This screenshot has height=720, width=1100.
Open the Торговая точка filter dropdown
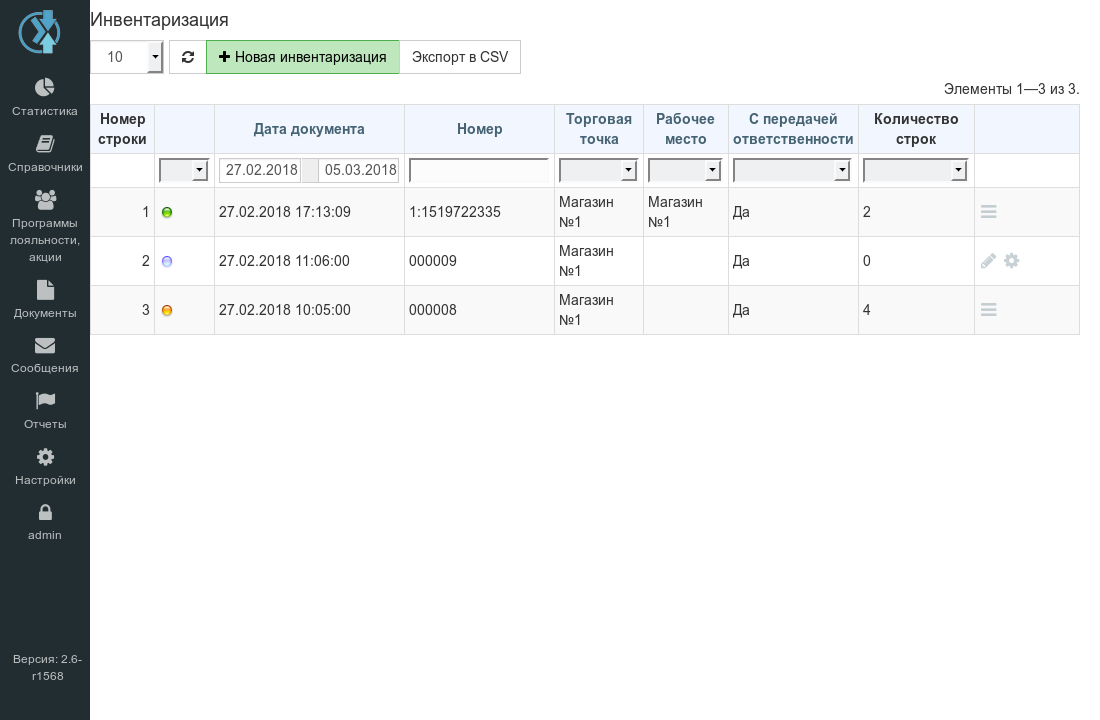point(598,170)
